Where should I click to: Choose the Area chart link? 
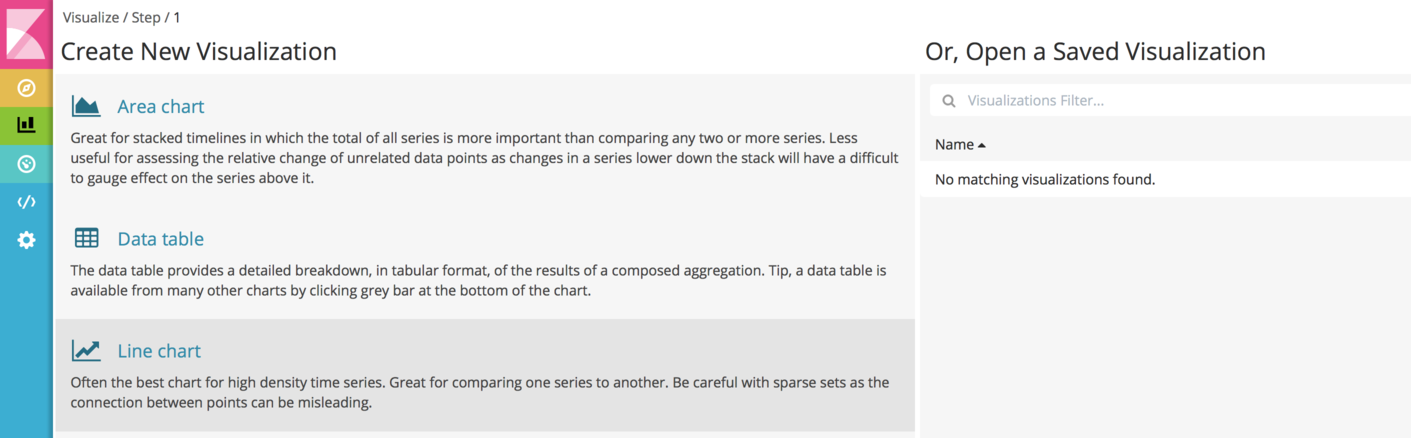click(161, 106)
